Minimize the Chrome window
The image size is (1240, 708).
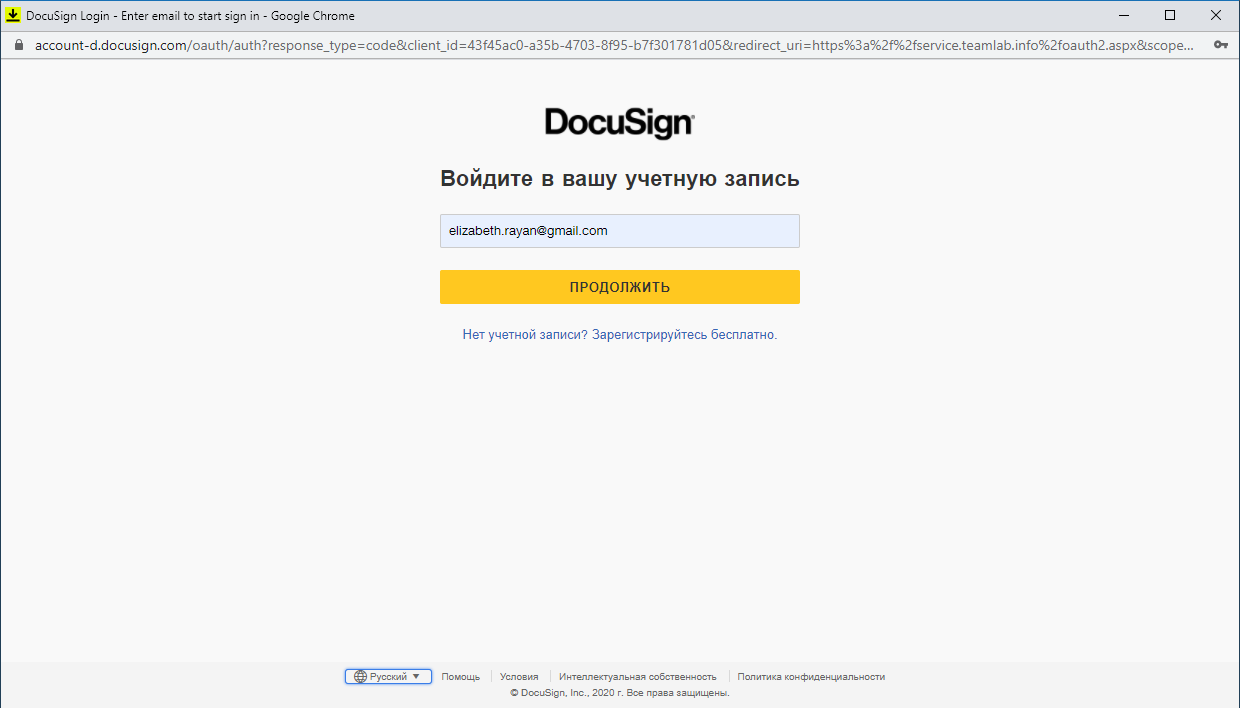coord(1123,15)
